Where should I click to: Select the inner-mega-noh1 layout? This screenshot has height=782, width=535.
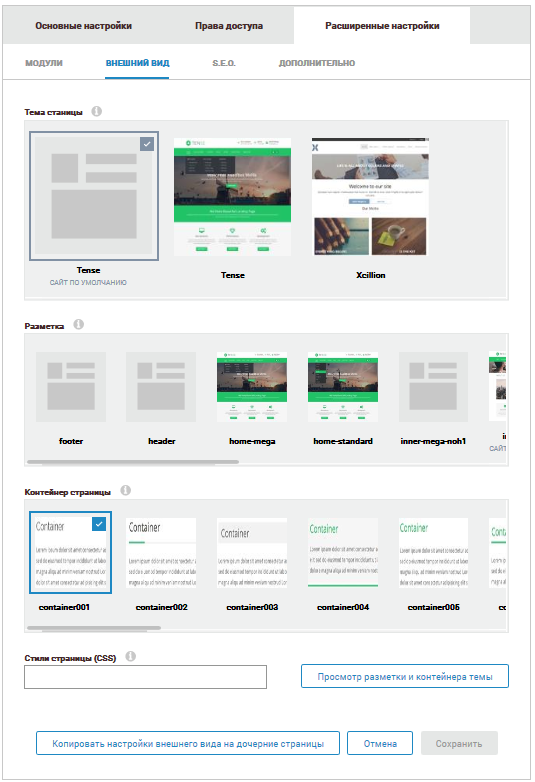(433, 387)
